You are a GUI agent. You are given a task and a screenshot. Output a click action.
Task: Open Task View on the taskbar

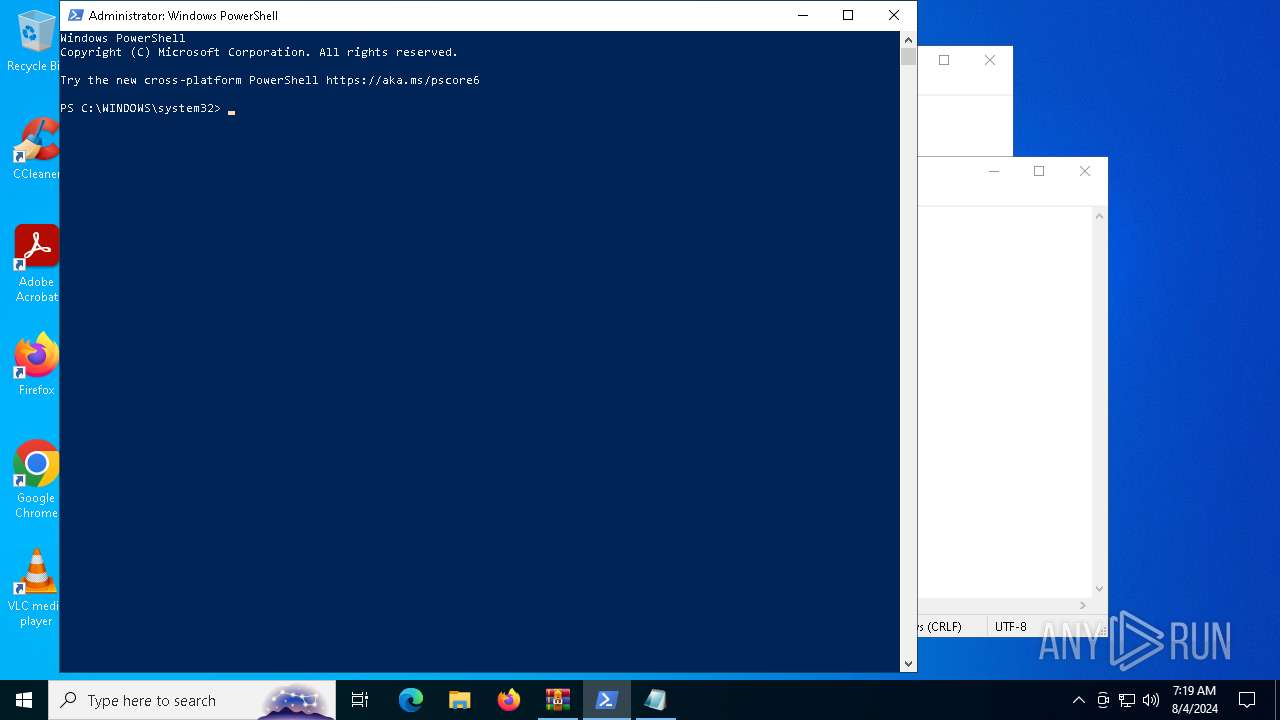pos(360,700)
